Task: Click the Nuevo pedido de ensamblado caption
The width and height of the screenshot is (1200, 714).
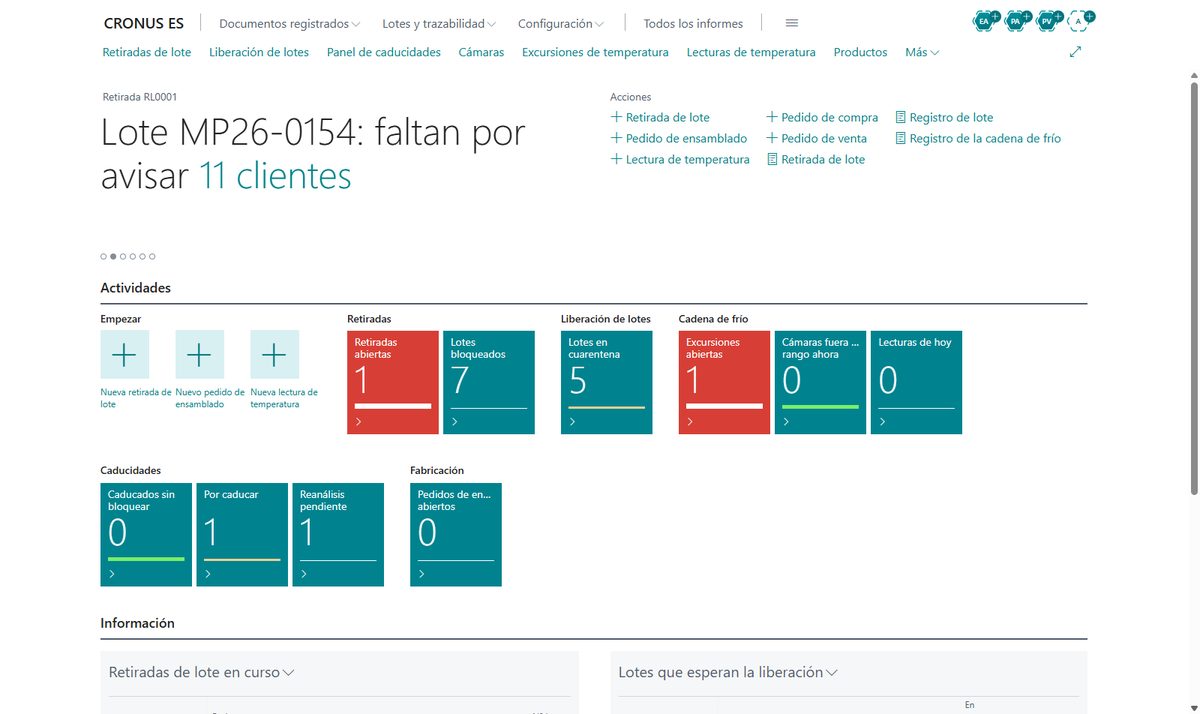Action: click(210, 398)
